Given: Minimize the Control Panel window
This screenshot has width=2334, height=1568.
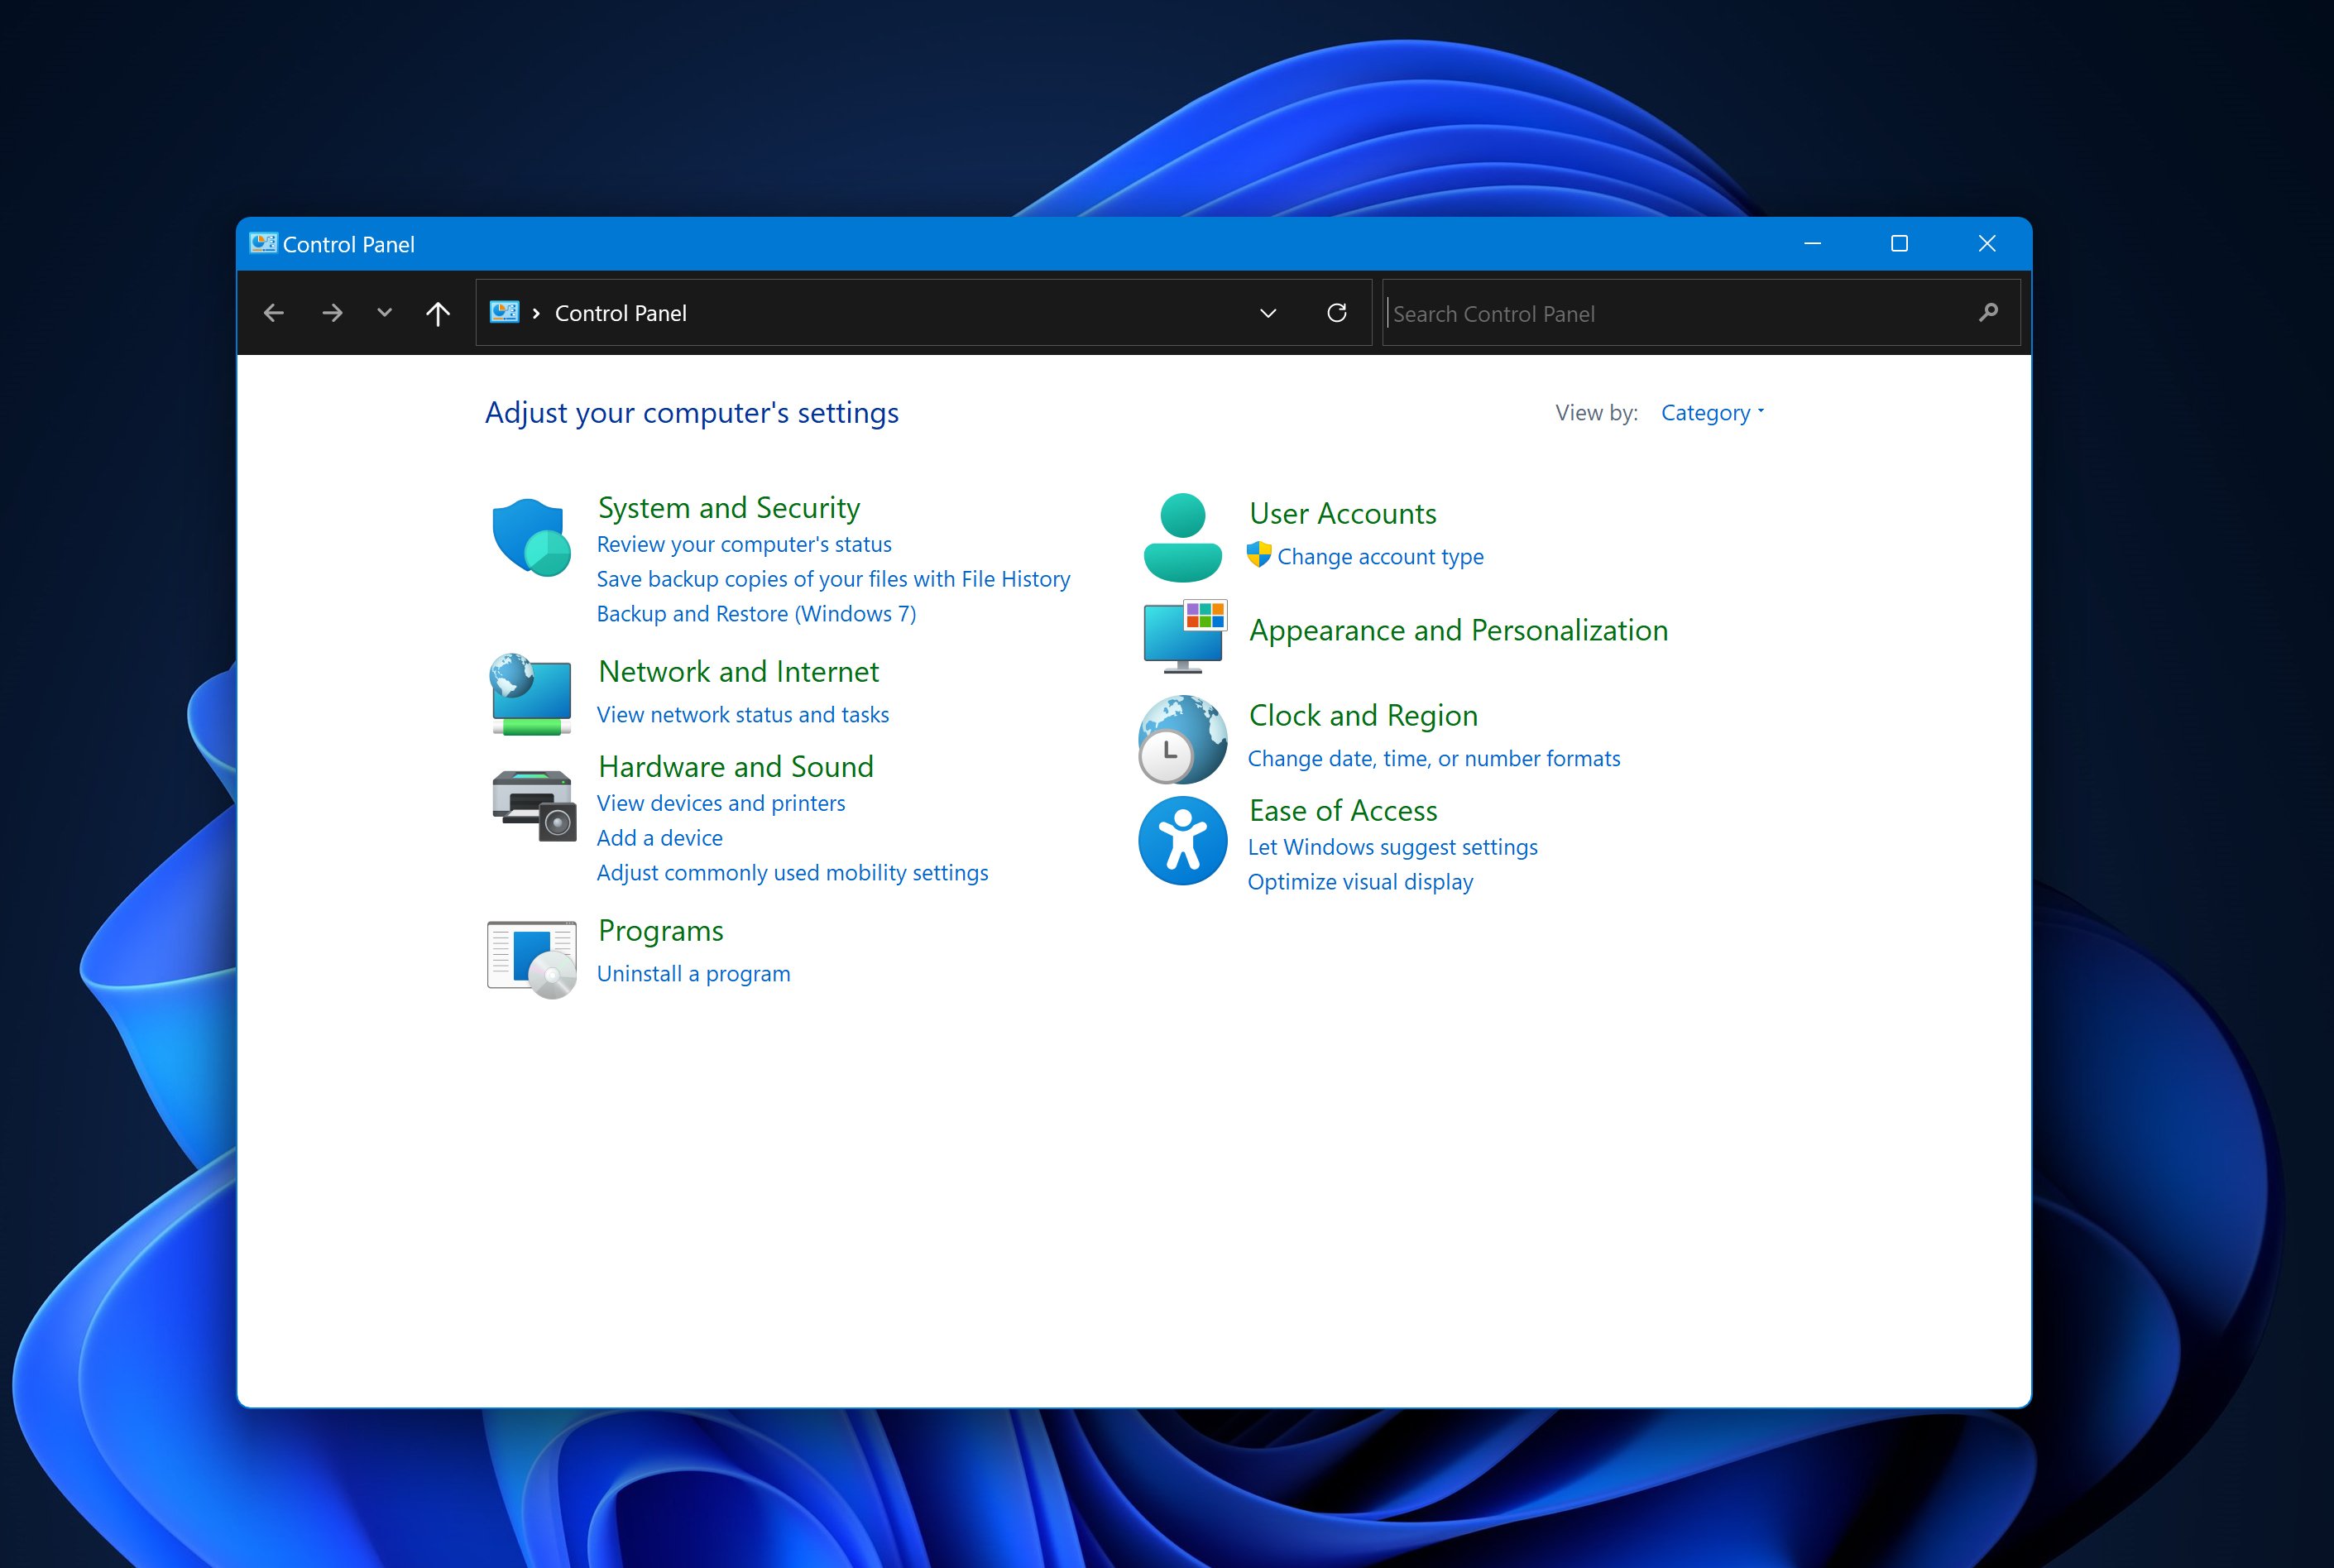Looking at the screenshot, I should (x=1812, y=243).
